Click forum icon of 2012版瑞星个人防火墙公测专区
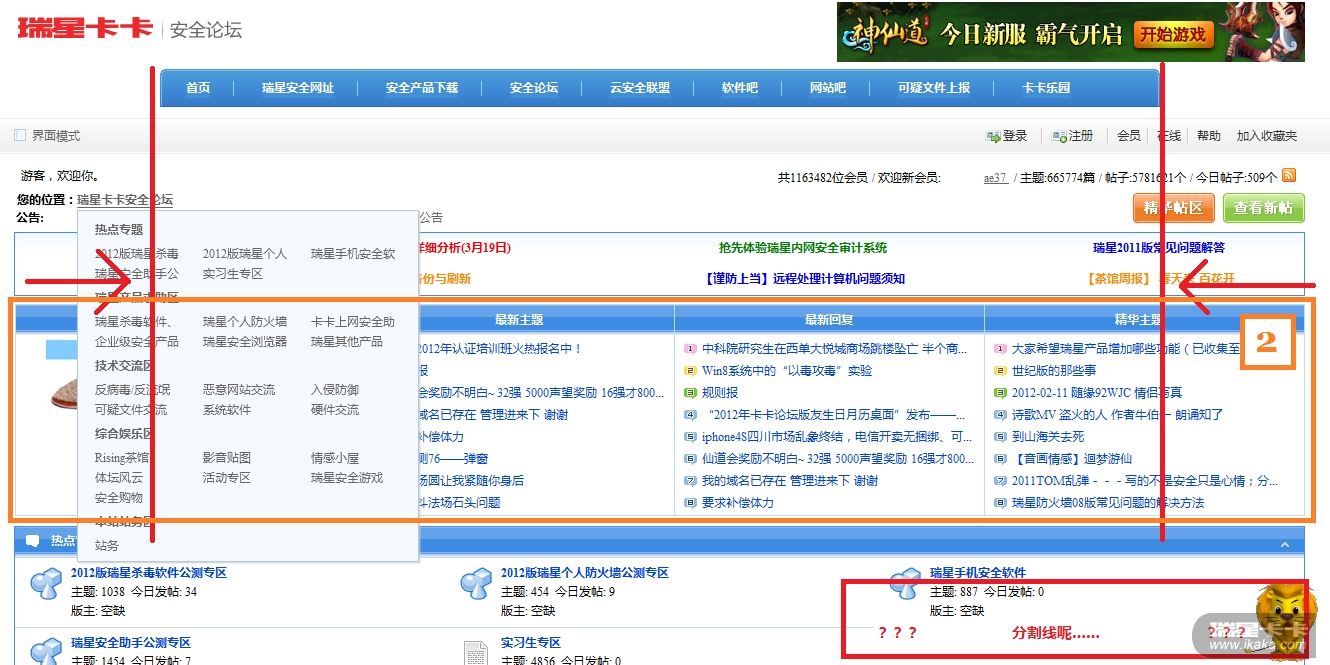The width and height of the screenshot is (1330, 665). click(475, 584)
